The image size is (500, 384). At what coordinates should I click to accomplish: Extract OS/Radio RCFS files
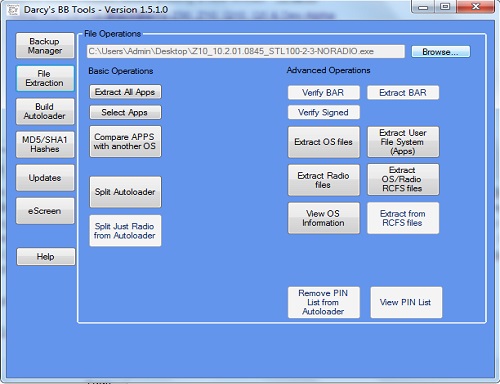[x=403, y=179]
